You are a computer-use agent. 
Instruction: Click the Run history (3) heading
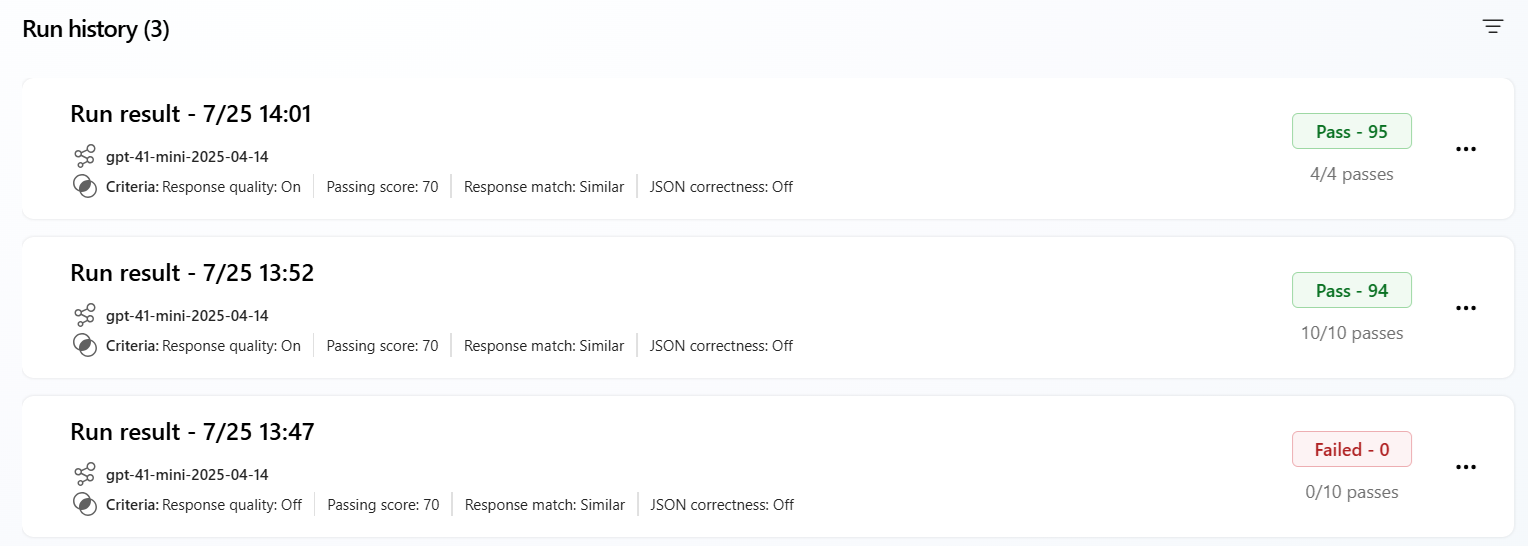pyautogui.click(x=96, y=29)
